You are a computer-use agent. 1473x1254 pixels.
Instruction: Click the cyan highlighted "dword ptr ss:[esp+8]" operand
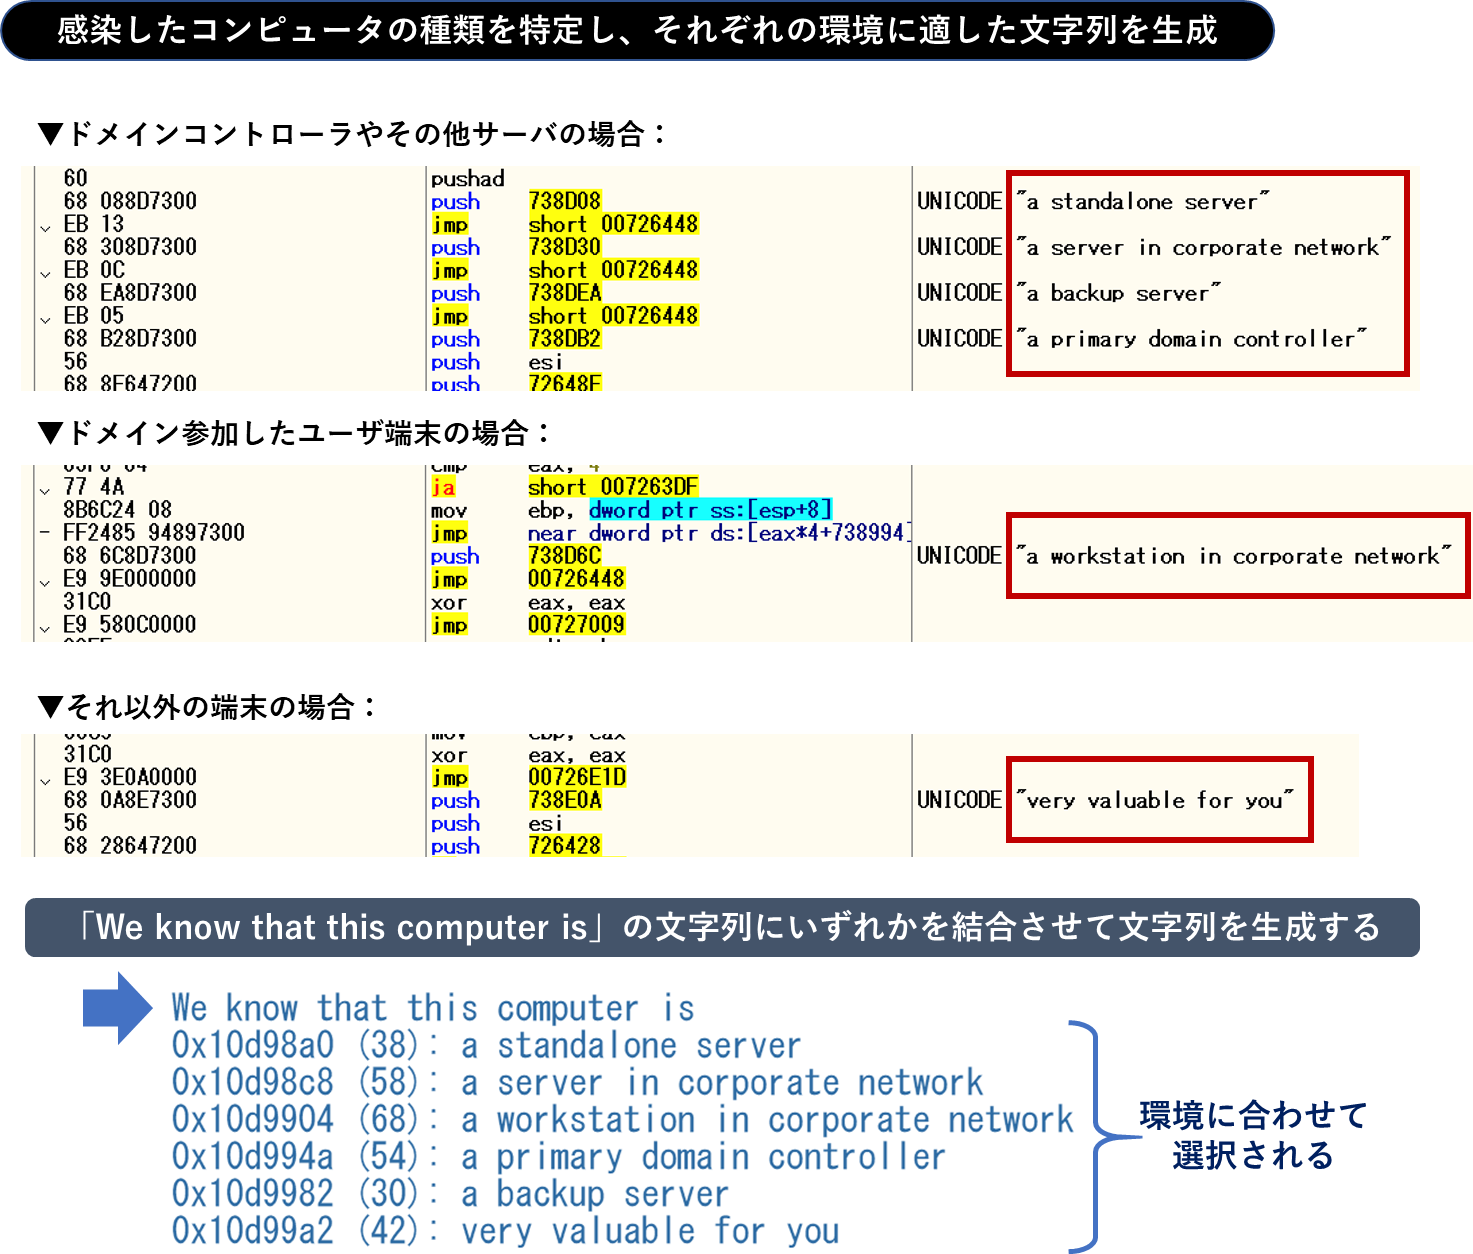tap(710, 510)
